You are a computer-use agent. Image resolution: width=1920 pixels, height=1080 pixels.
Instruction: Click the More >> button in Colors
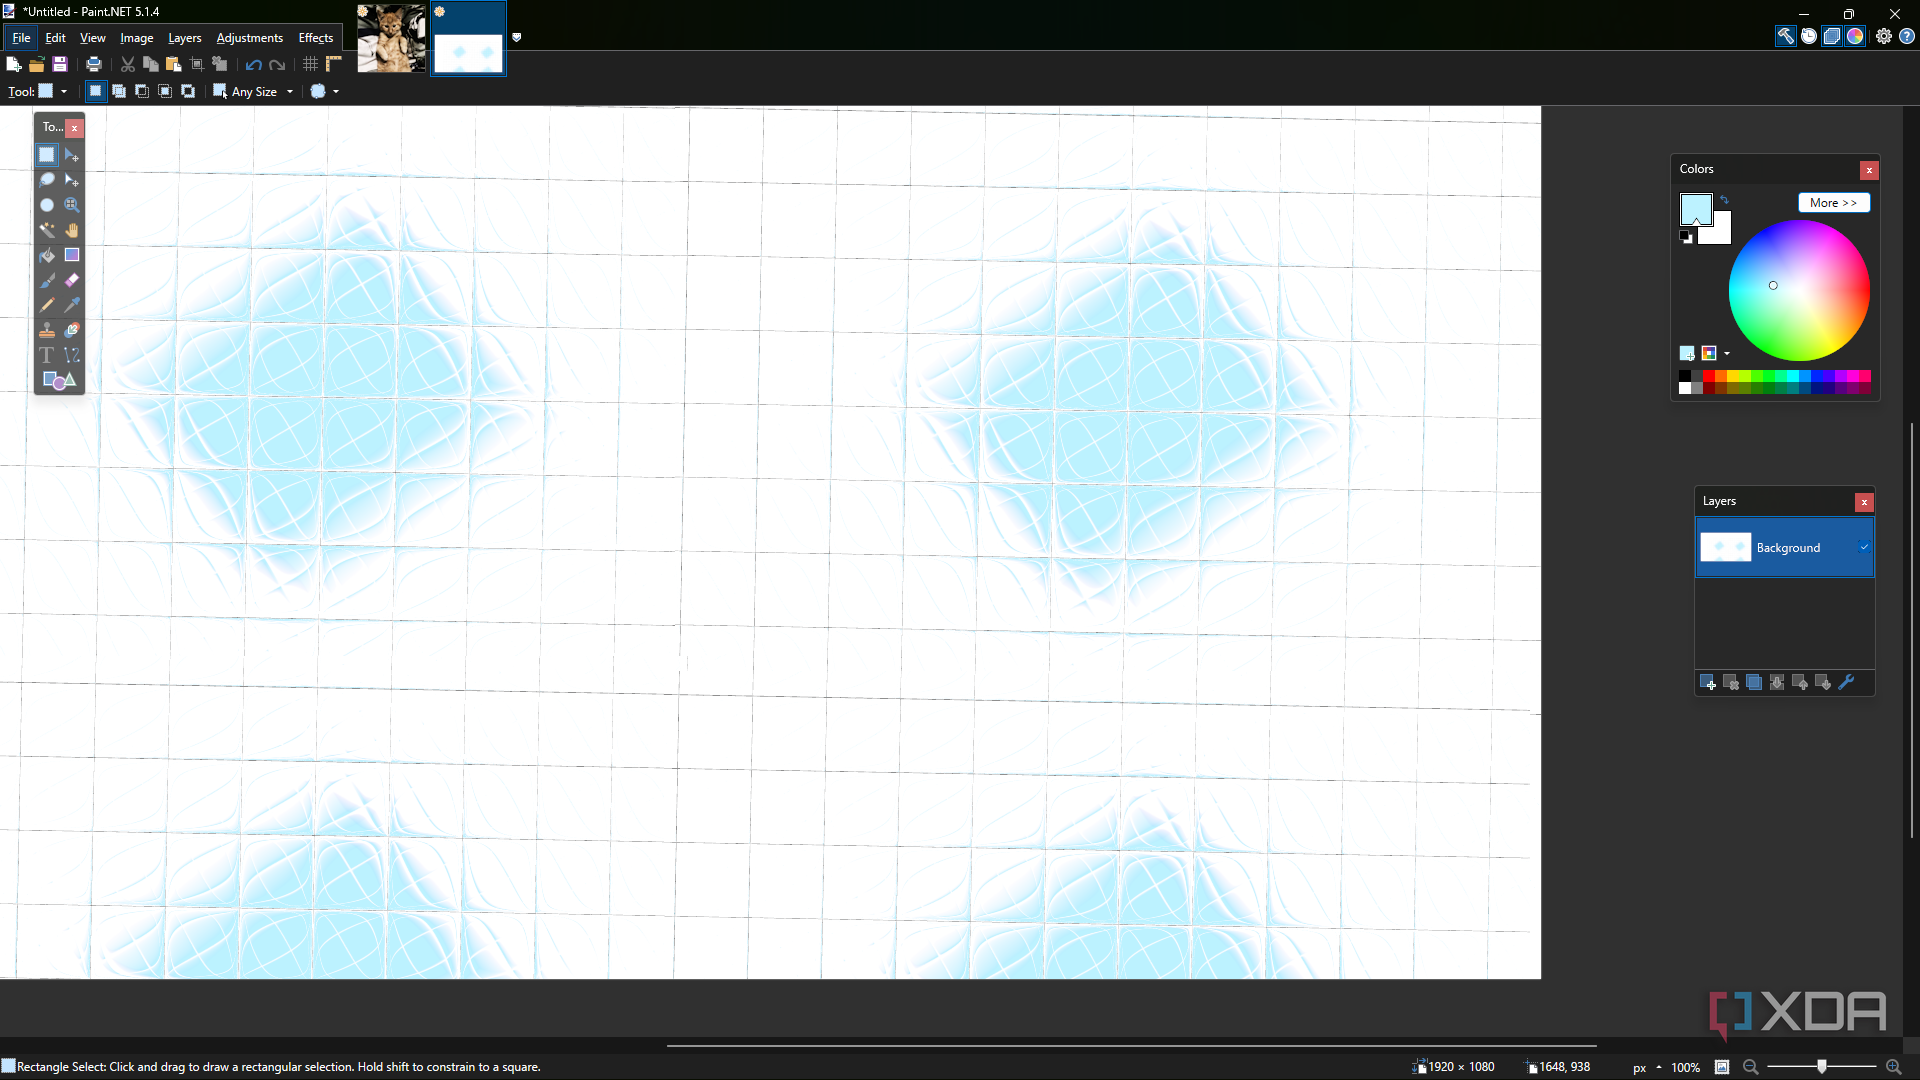click(x=1834, y=202)
